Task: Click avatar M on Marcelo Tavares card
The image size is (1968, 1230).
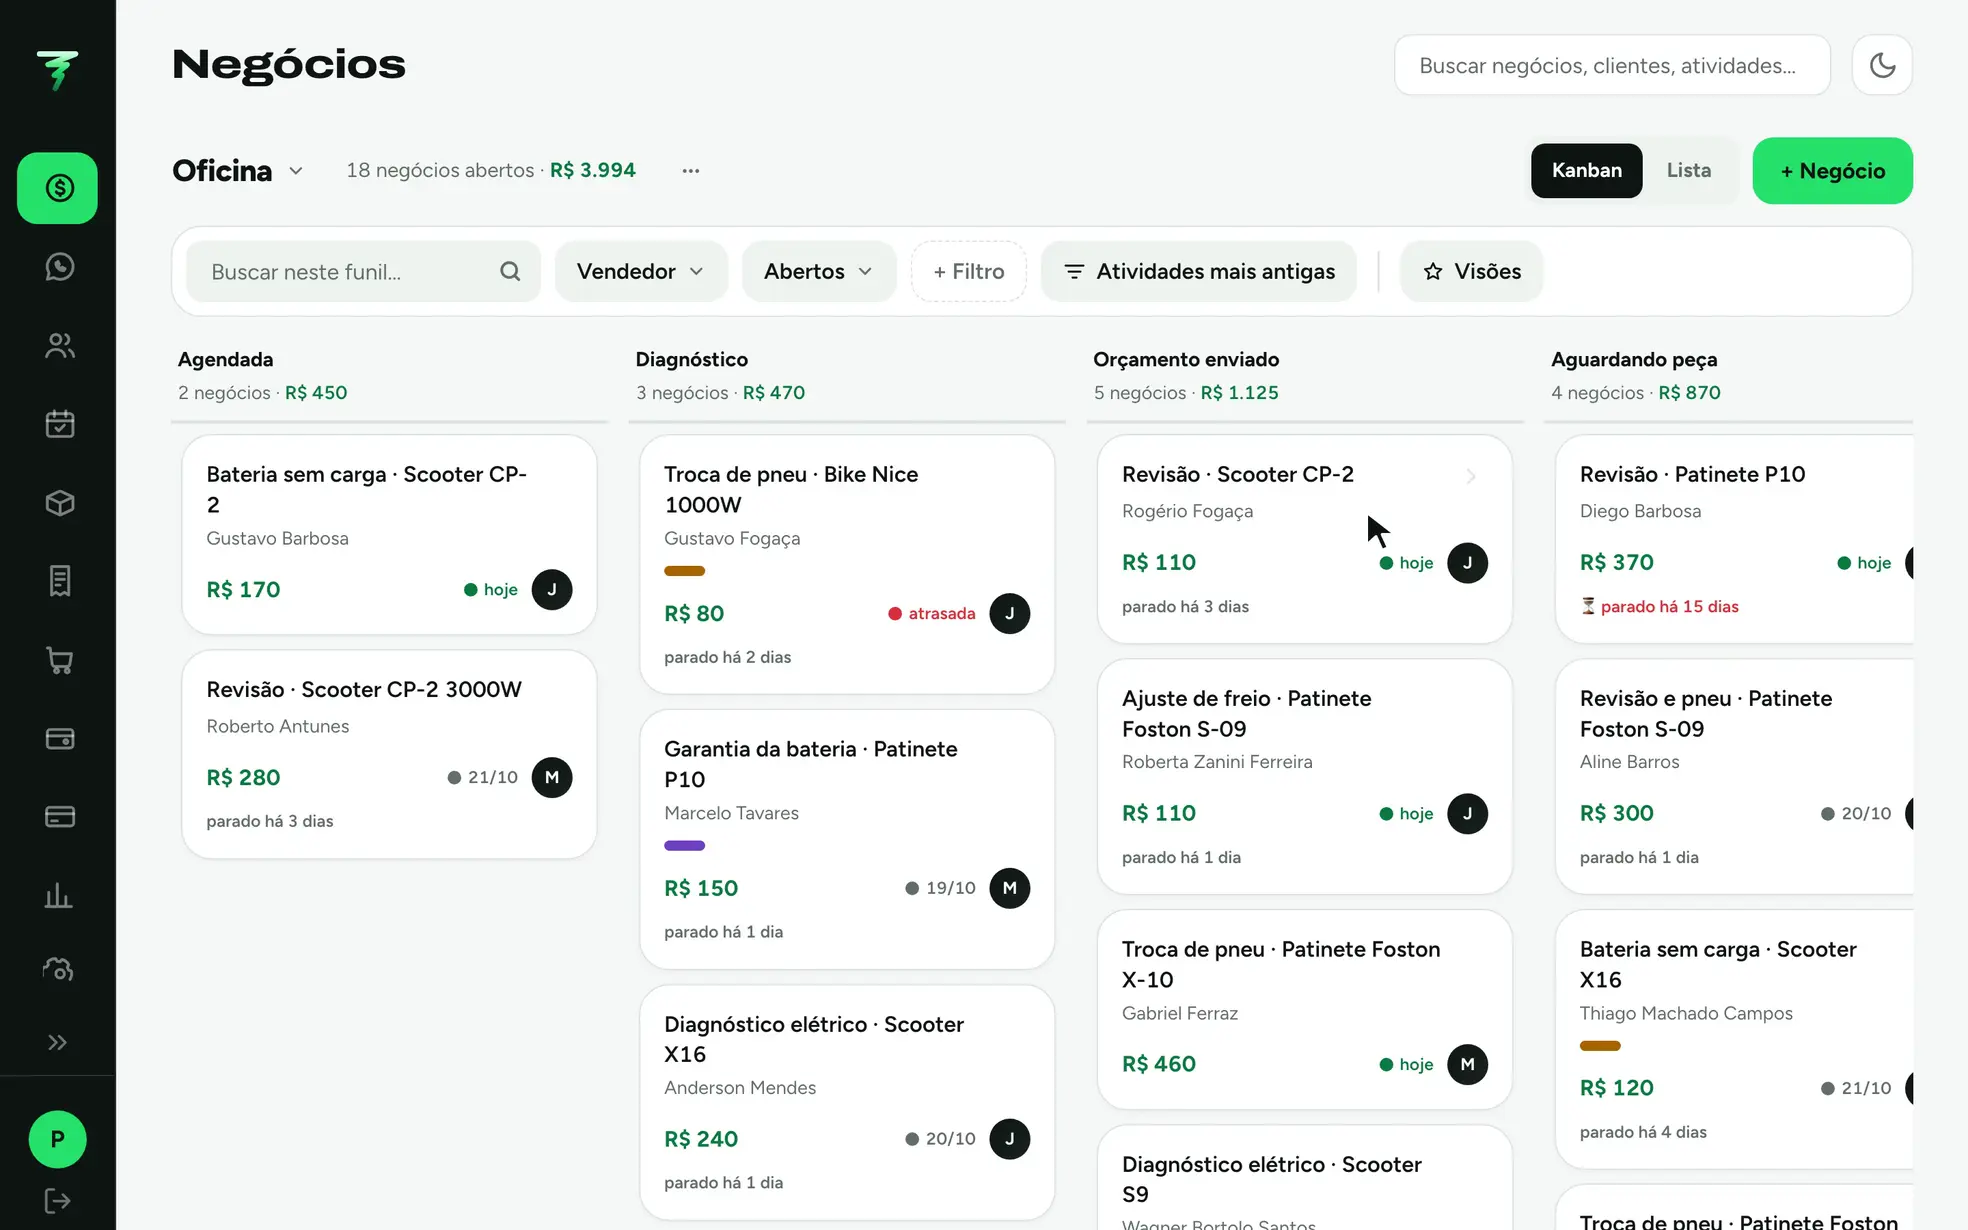Action: [1010, 889]
